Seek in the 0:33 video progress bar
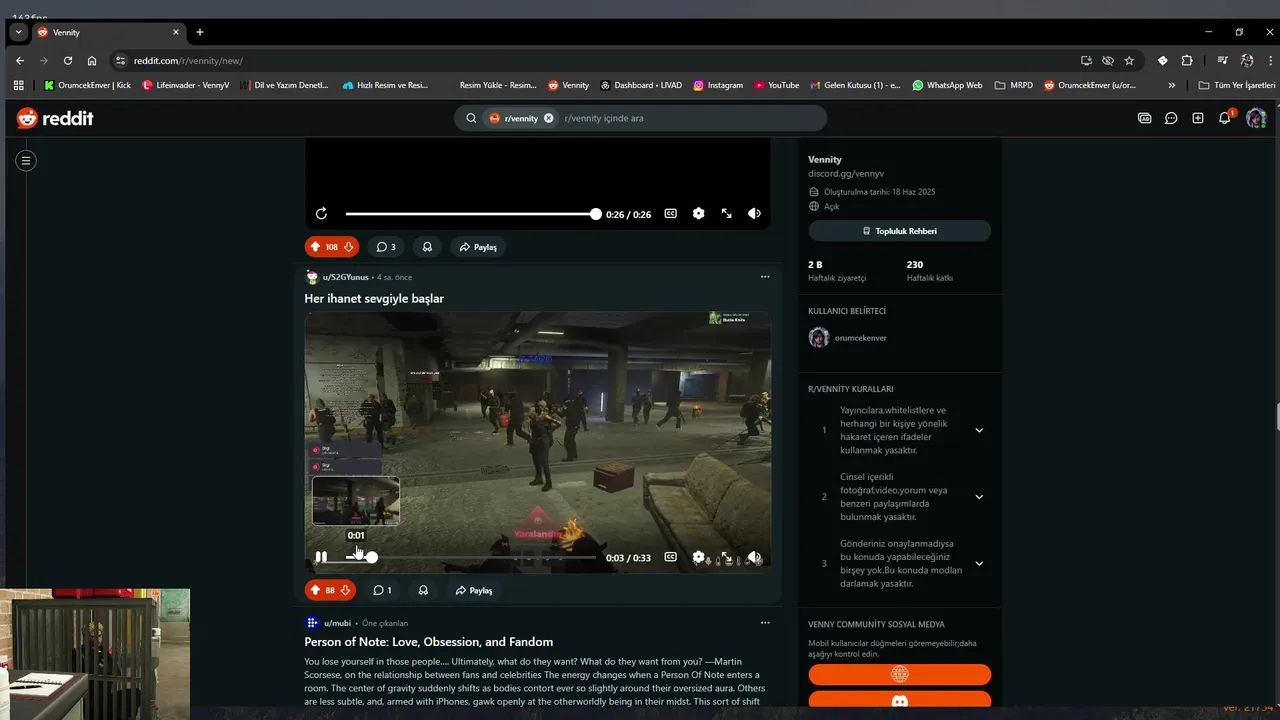Screen dimensions: 1280x720 [471, 557]
